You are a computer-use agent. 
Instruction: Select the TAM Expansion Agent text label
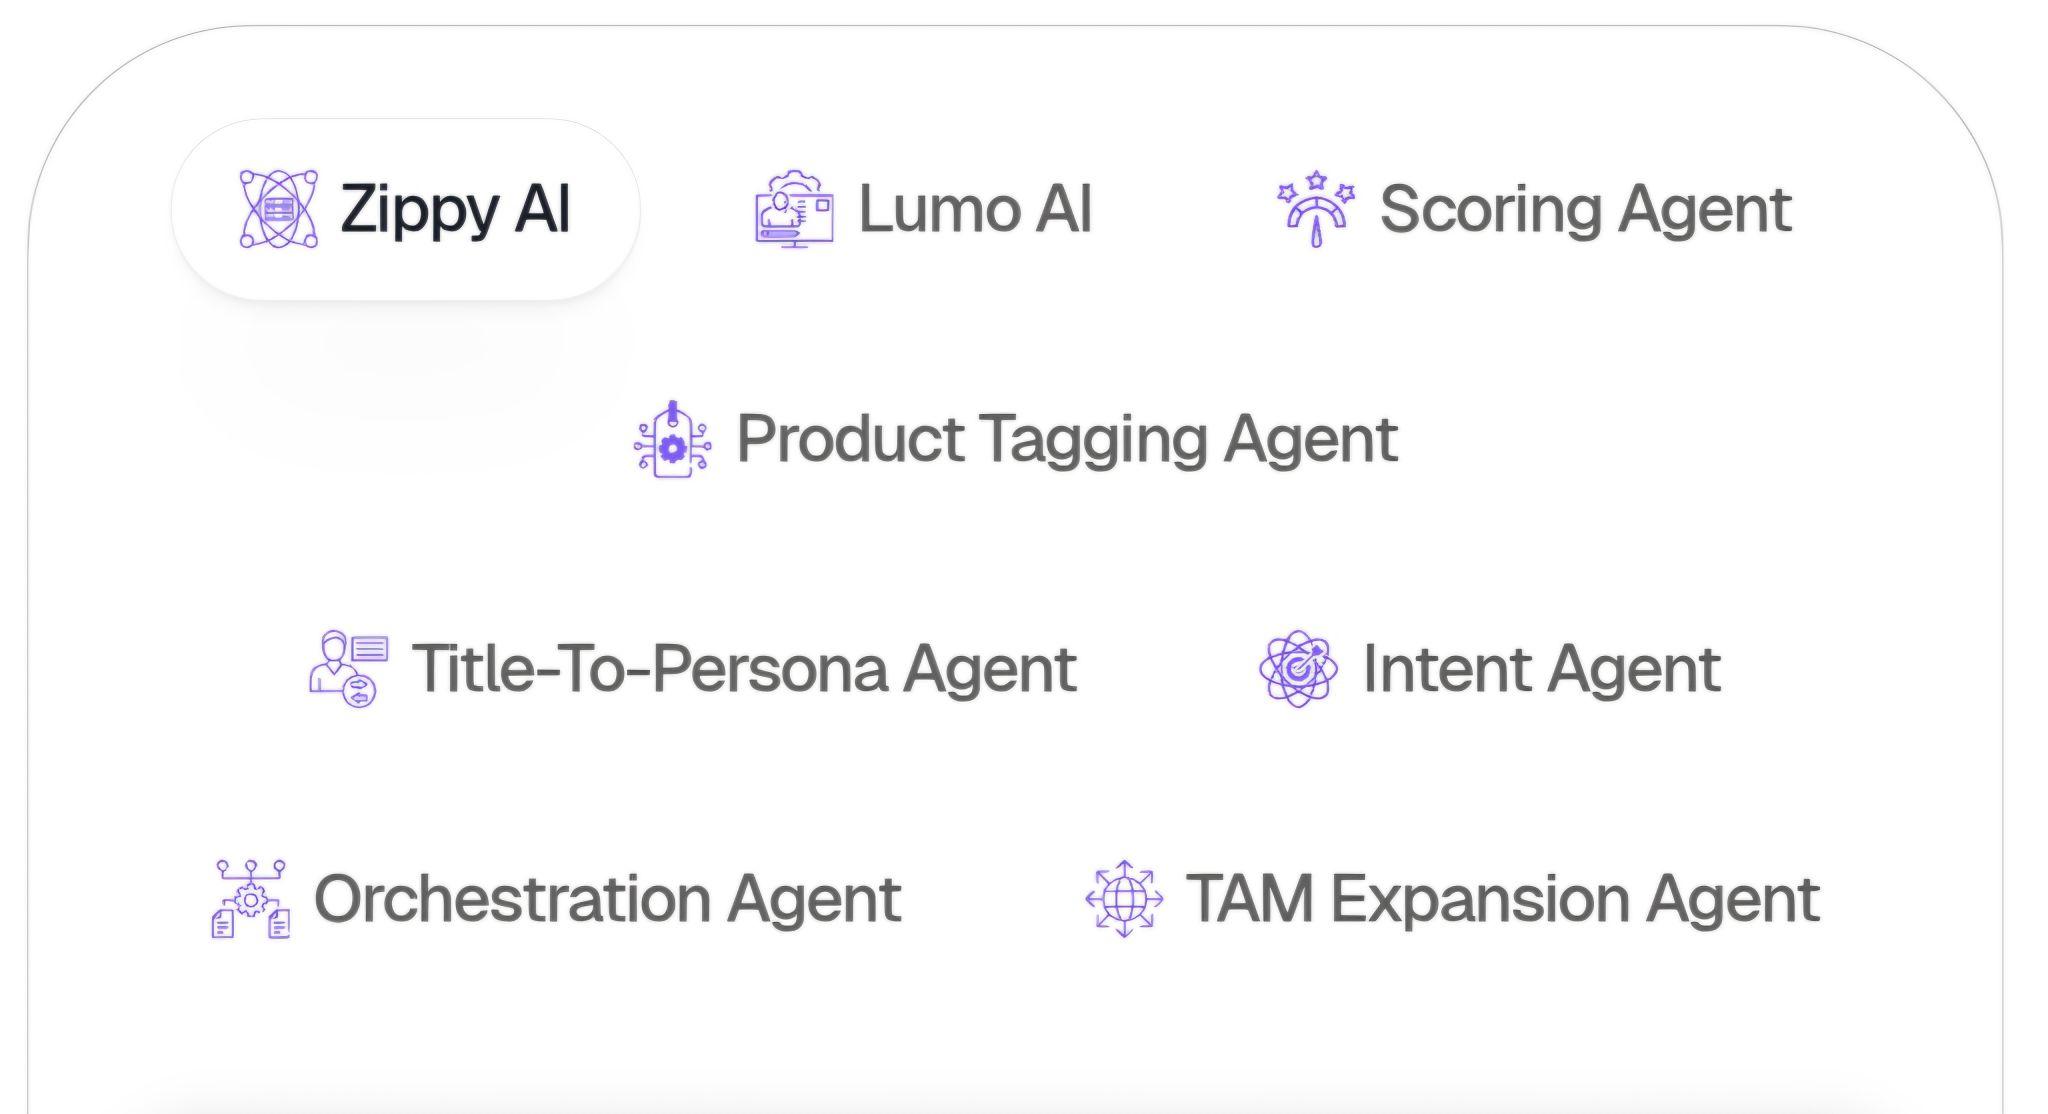1502,900
